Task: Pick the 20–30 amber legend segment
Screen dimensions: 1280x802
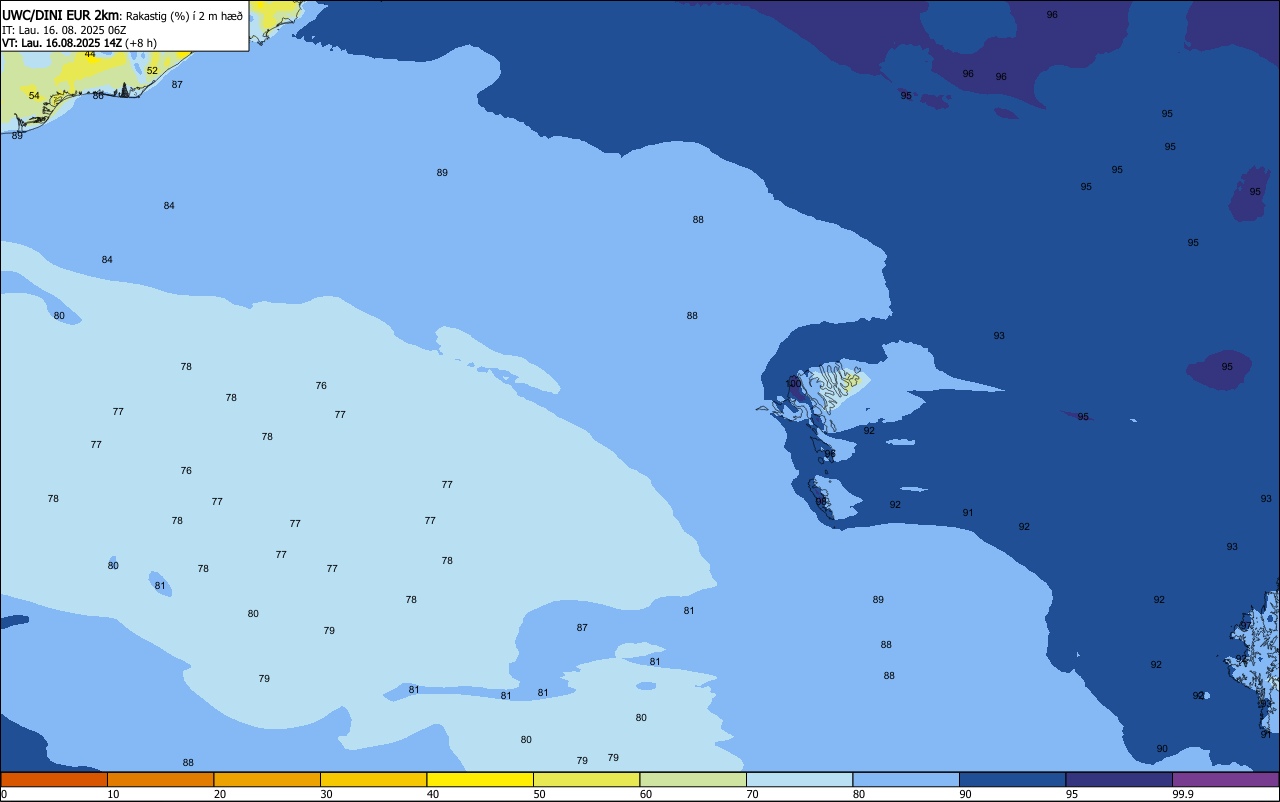Action: pyautogui.click(x=267, y=779)
